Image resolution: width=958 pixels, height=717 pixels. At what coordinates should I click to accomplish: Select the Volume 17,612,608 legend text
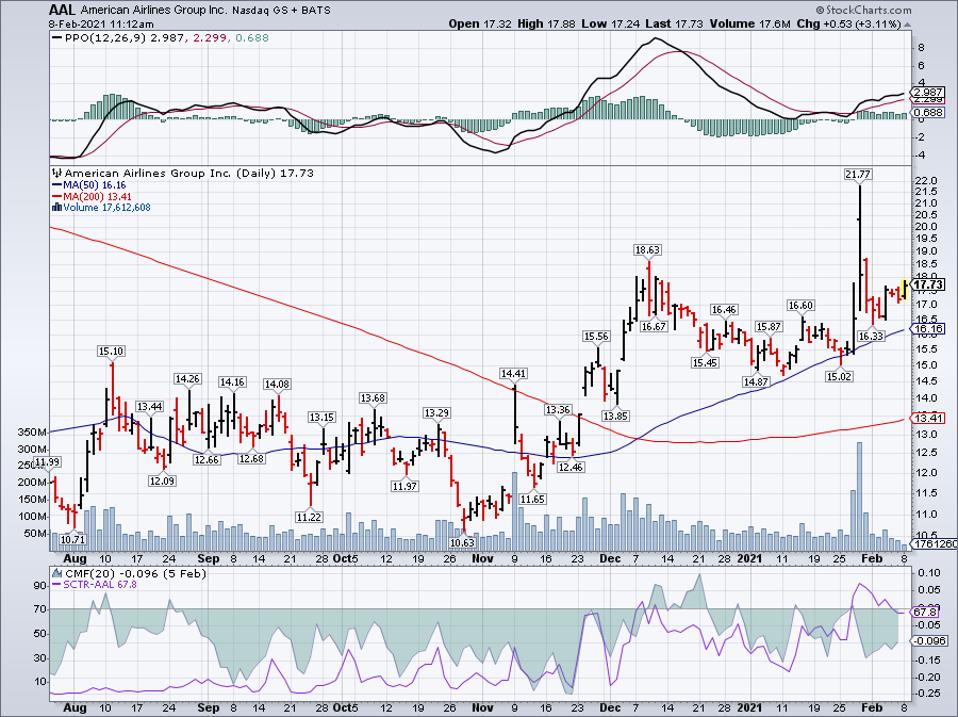[x=107, y=208]
